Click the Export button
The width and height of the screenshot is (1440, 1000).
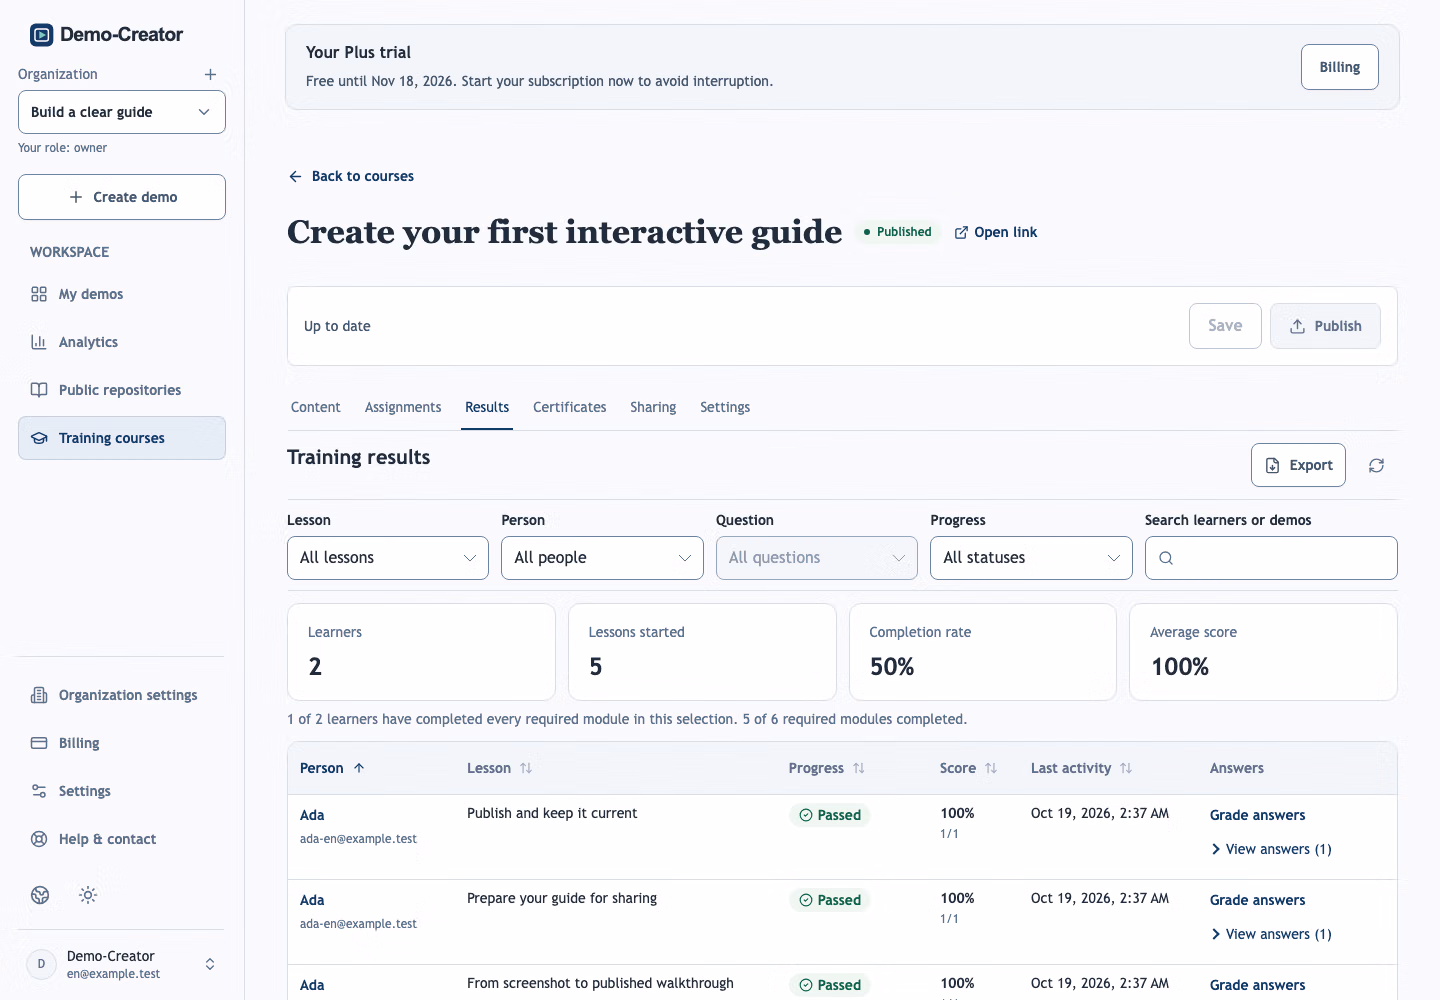[x=1298, y=465]
